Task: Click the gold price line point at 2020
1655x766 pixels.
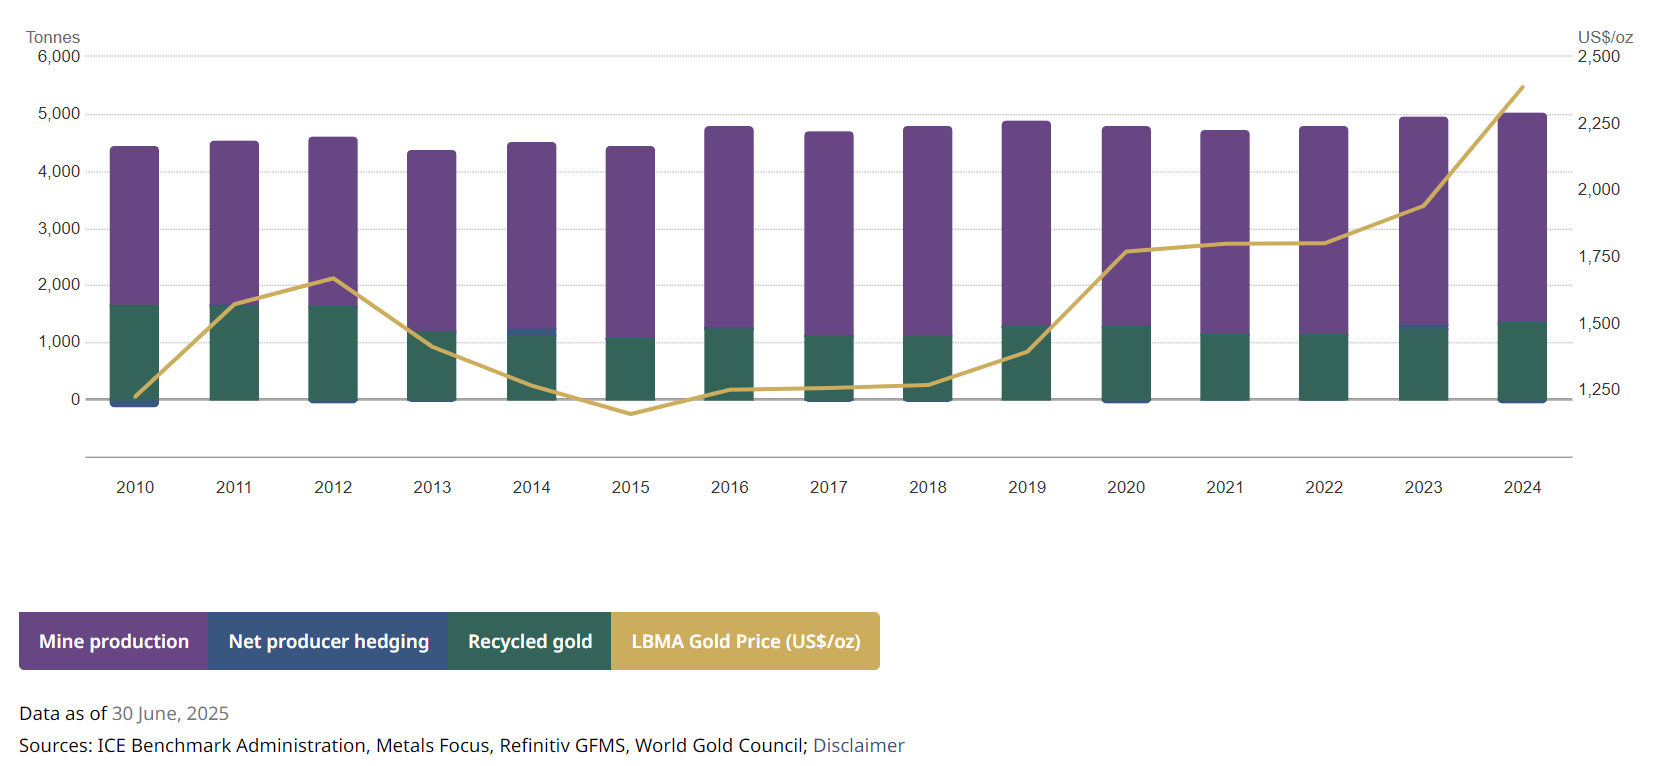Action: pos(1126,252)
